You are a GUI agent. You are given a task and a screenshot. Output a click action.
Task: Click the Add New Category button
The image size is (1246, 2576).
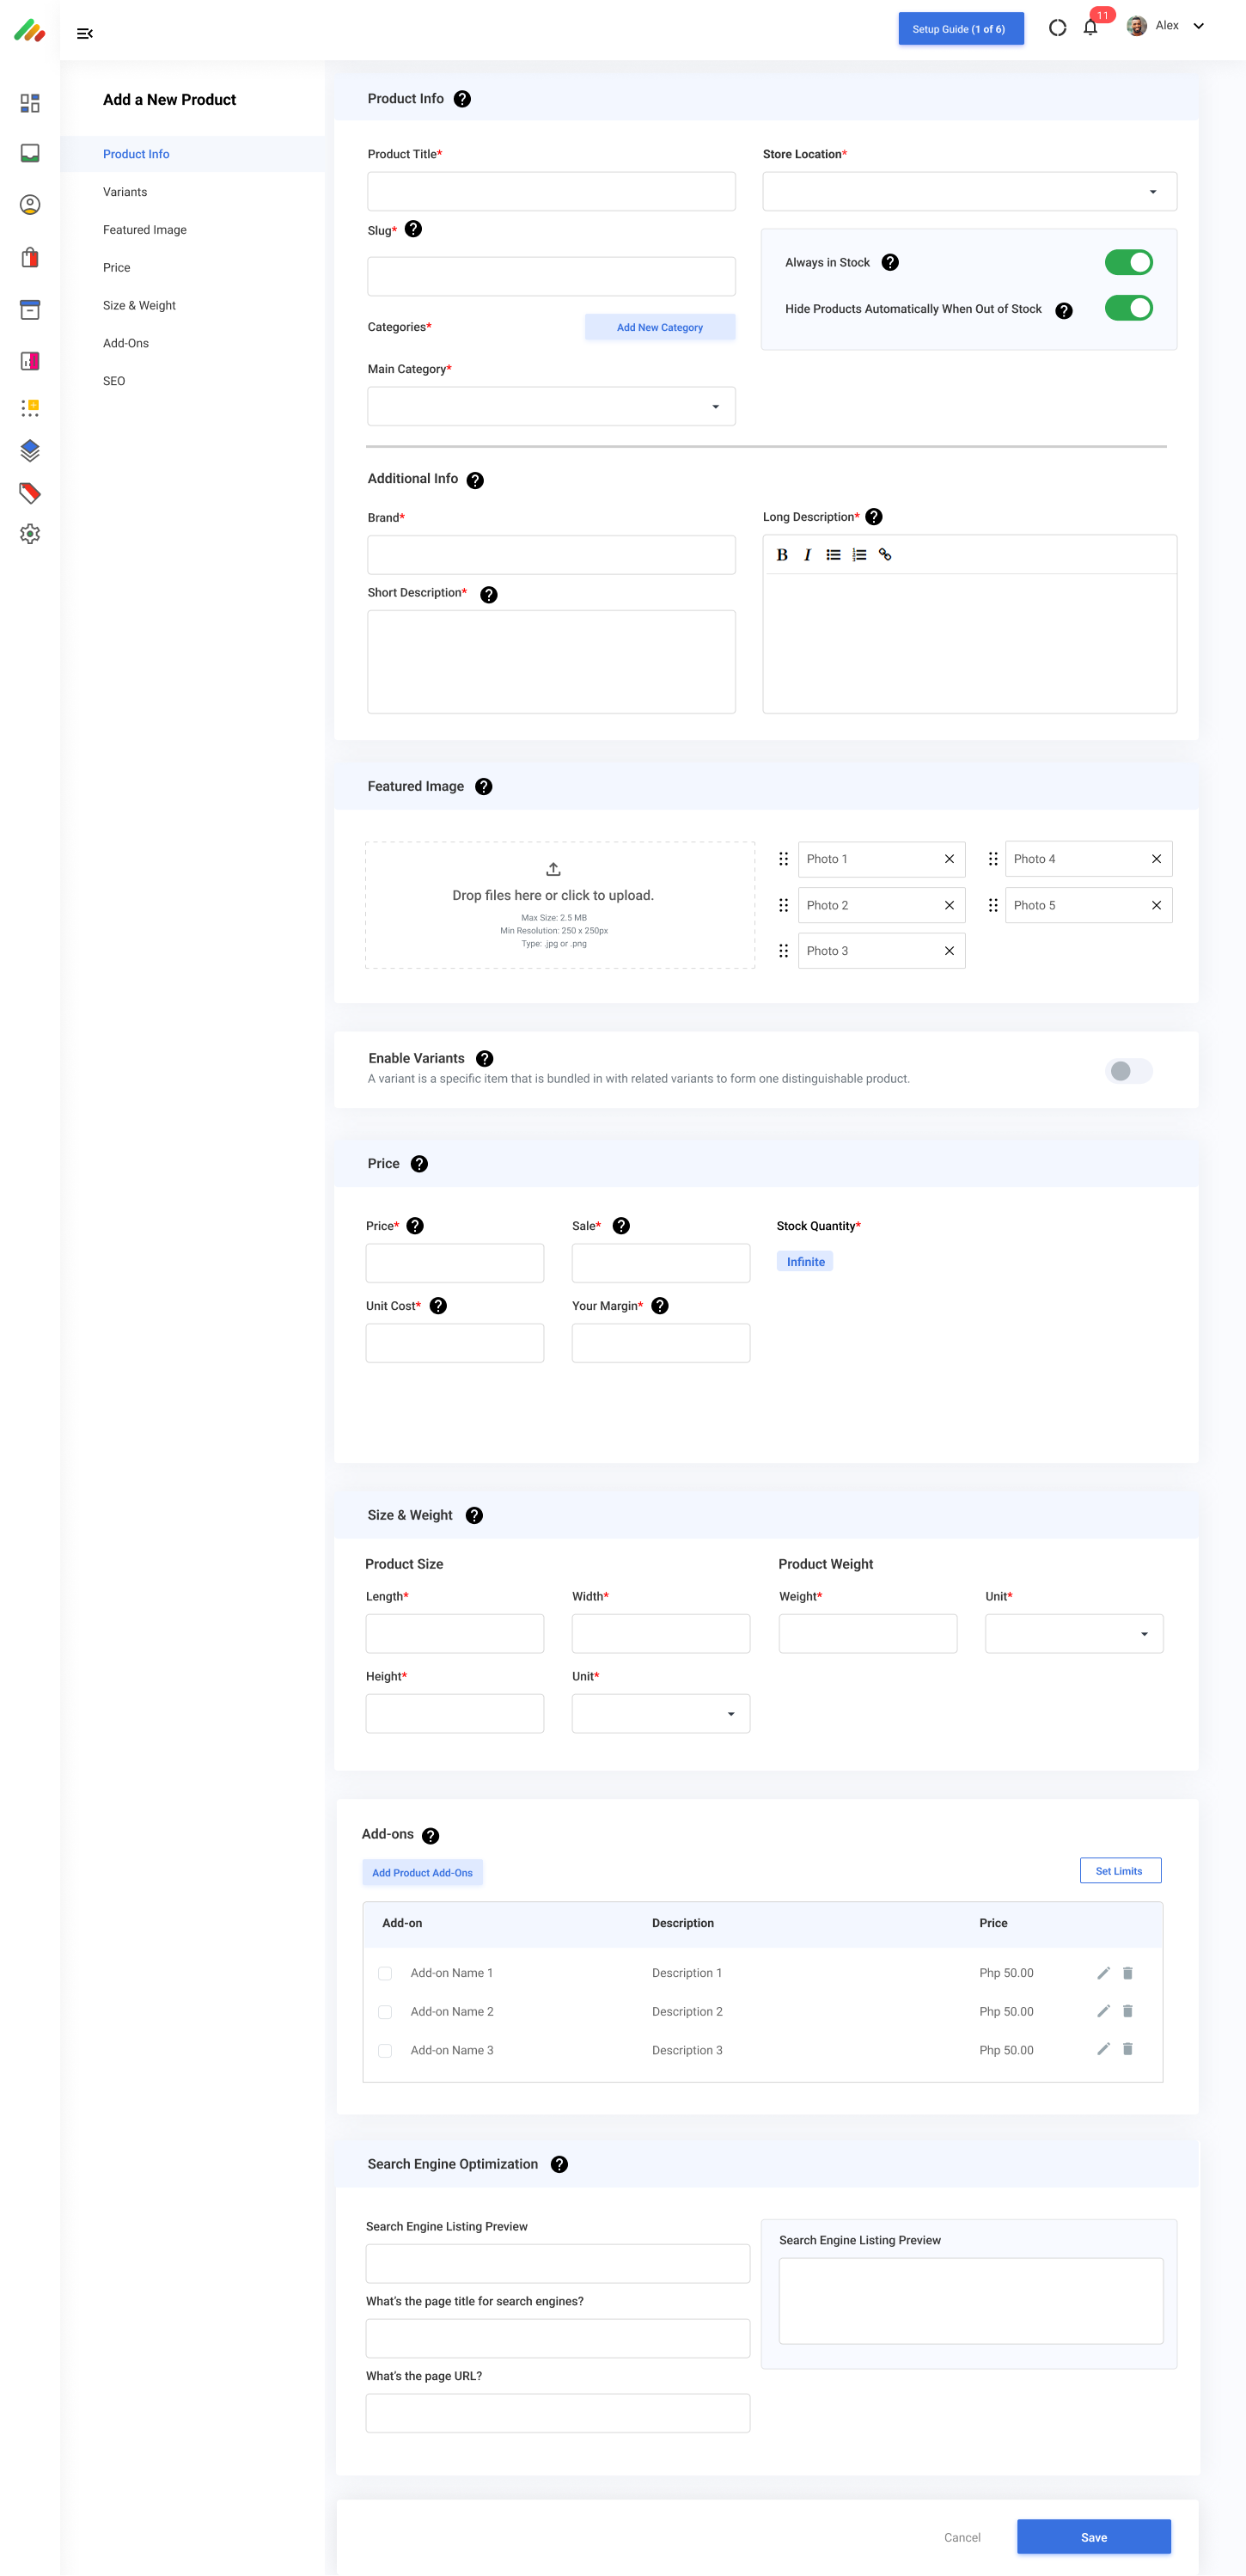click(x=660, y=328)
